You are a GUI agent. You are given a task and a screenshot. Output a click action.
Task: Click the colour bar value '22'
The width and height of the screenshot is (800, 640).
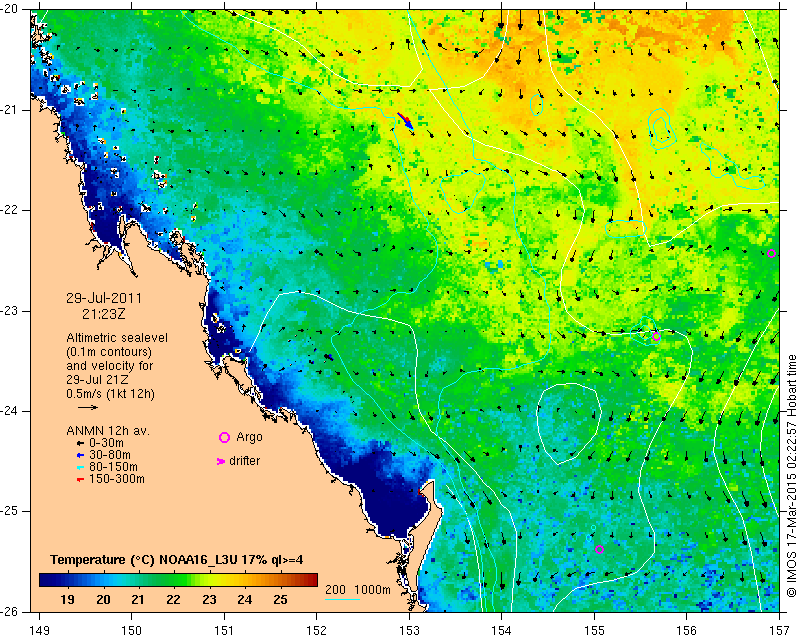pyautogui.click(x=174, y=600)
